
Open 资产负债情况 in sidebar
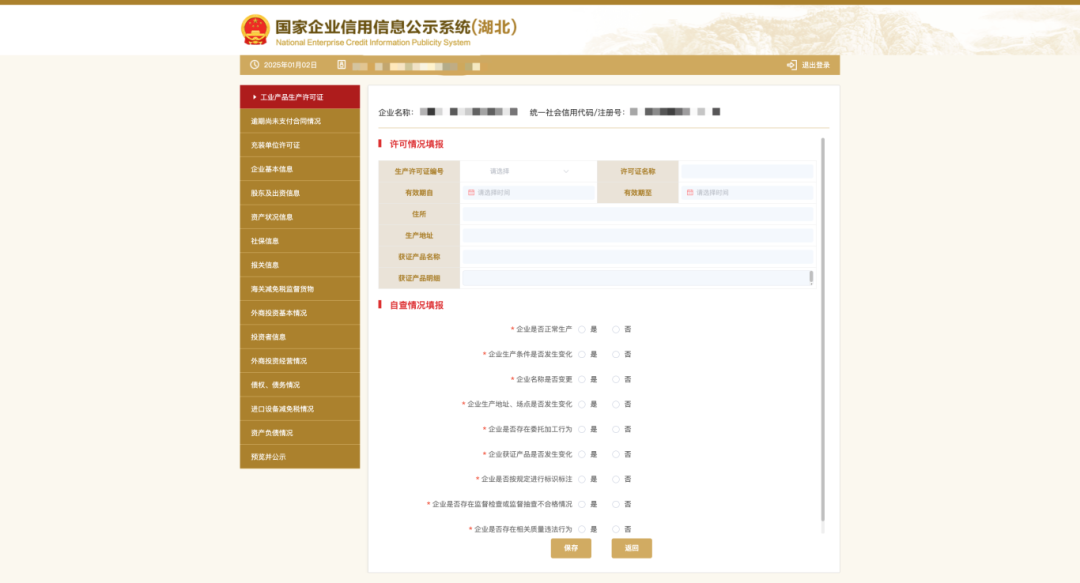coord(300,433)
